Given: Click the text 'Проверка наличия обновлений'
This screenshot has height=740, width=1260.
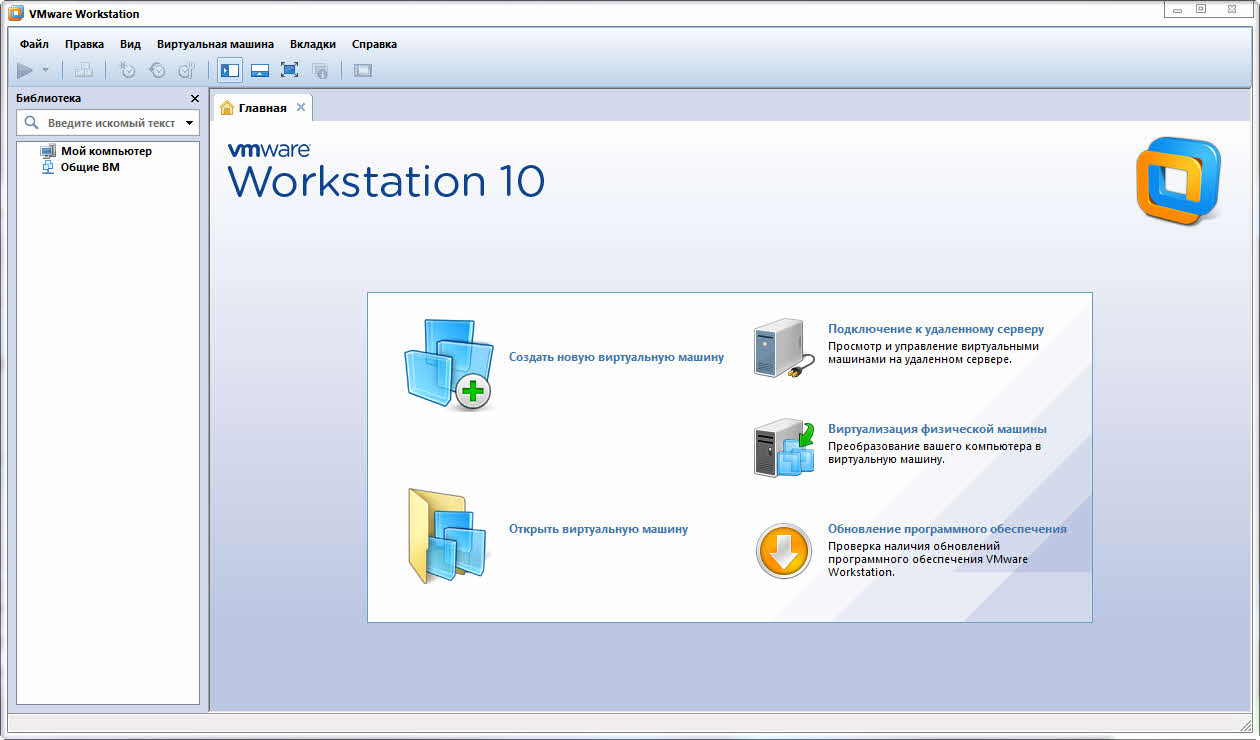Looking at the screenshot, I should pos(914,547).
